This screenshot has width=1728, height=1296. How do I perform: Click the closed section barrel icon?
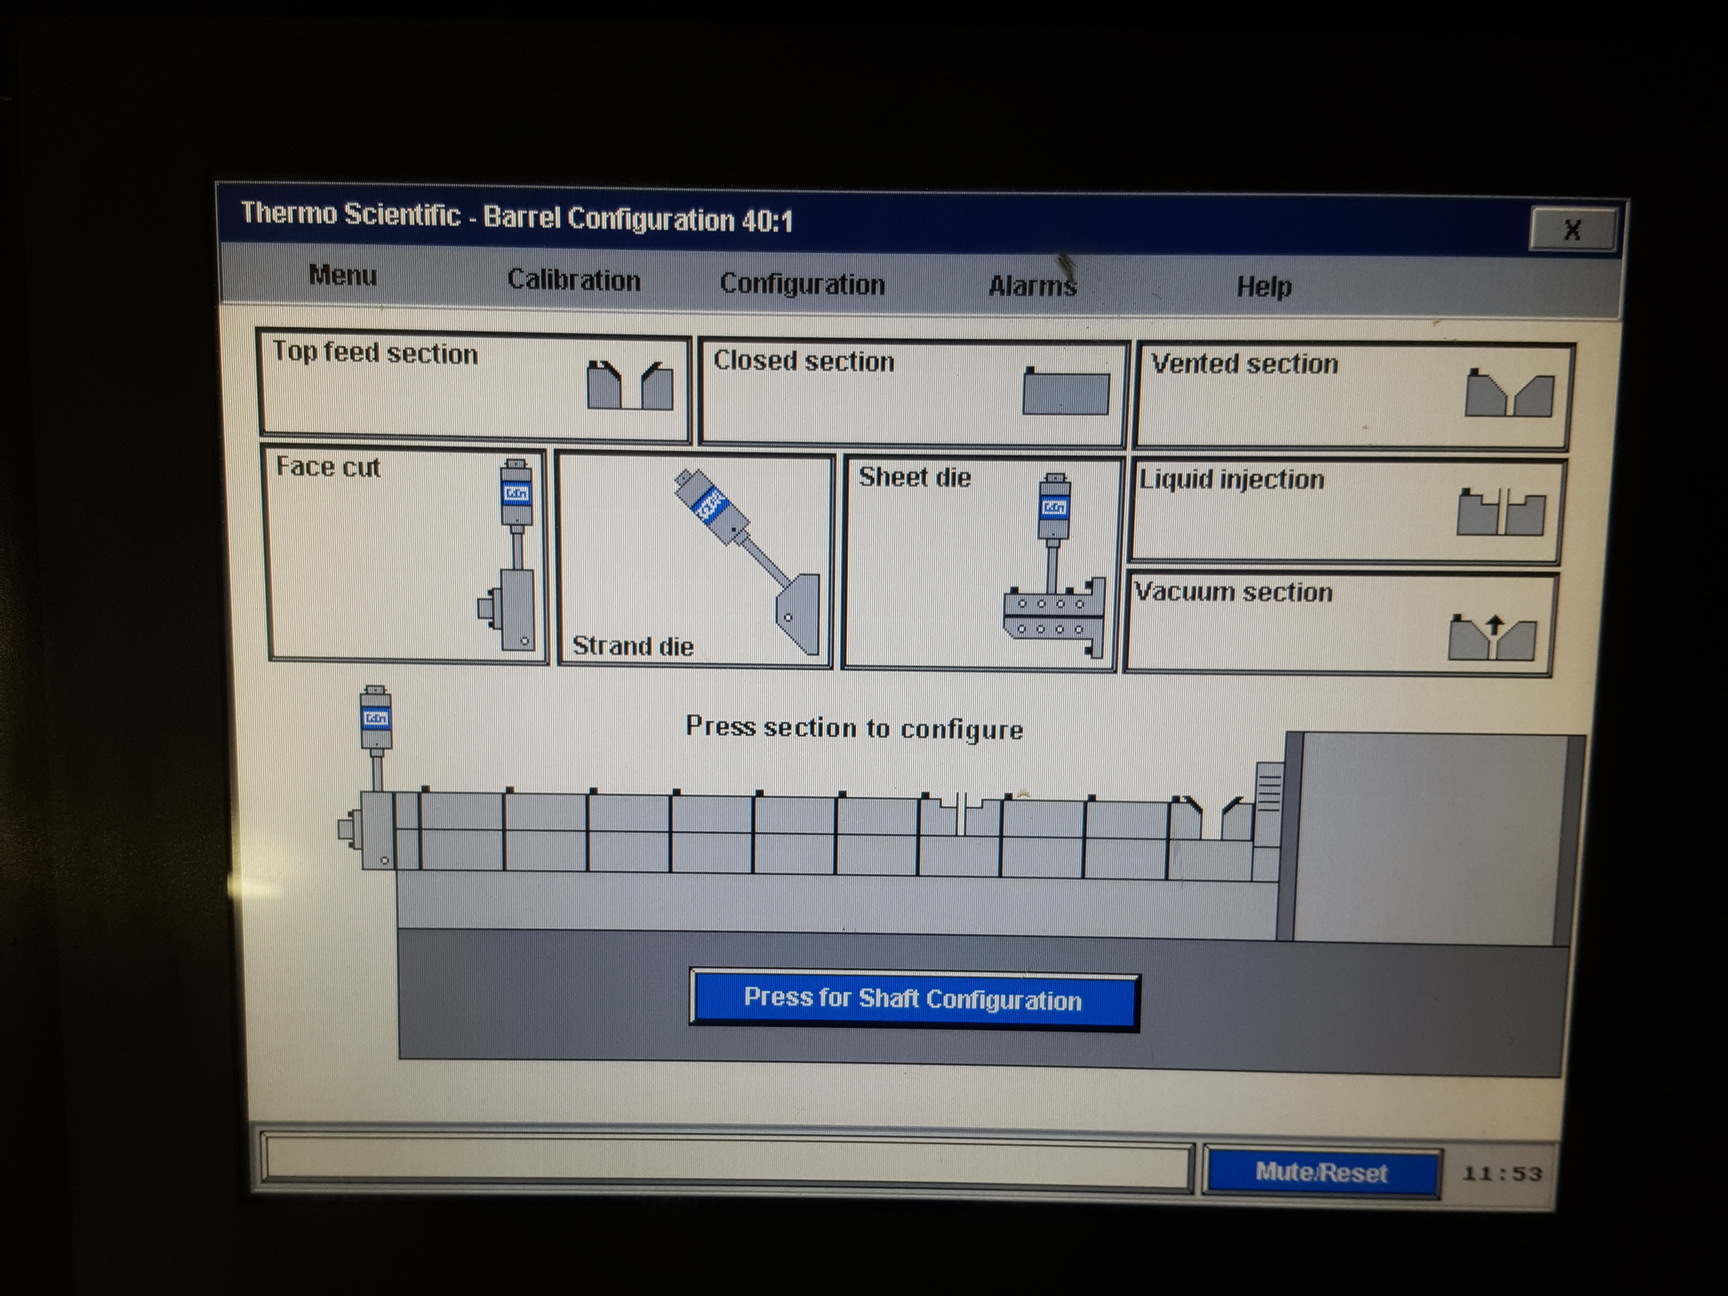point(1066,391)
